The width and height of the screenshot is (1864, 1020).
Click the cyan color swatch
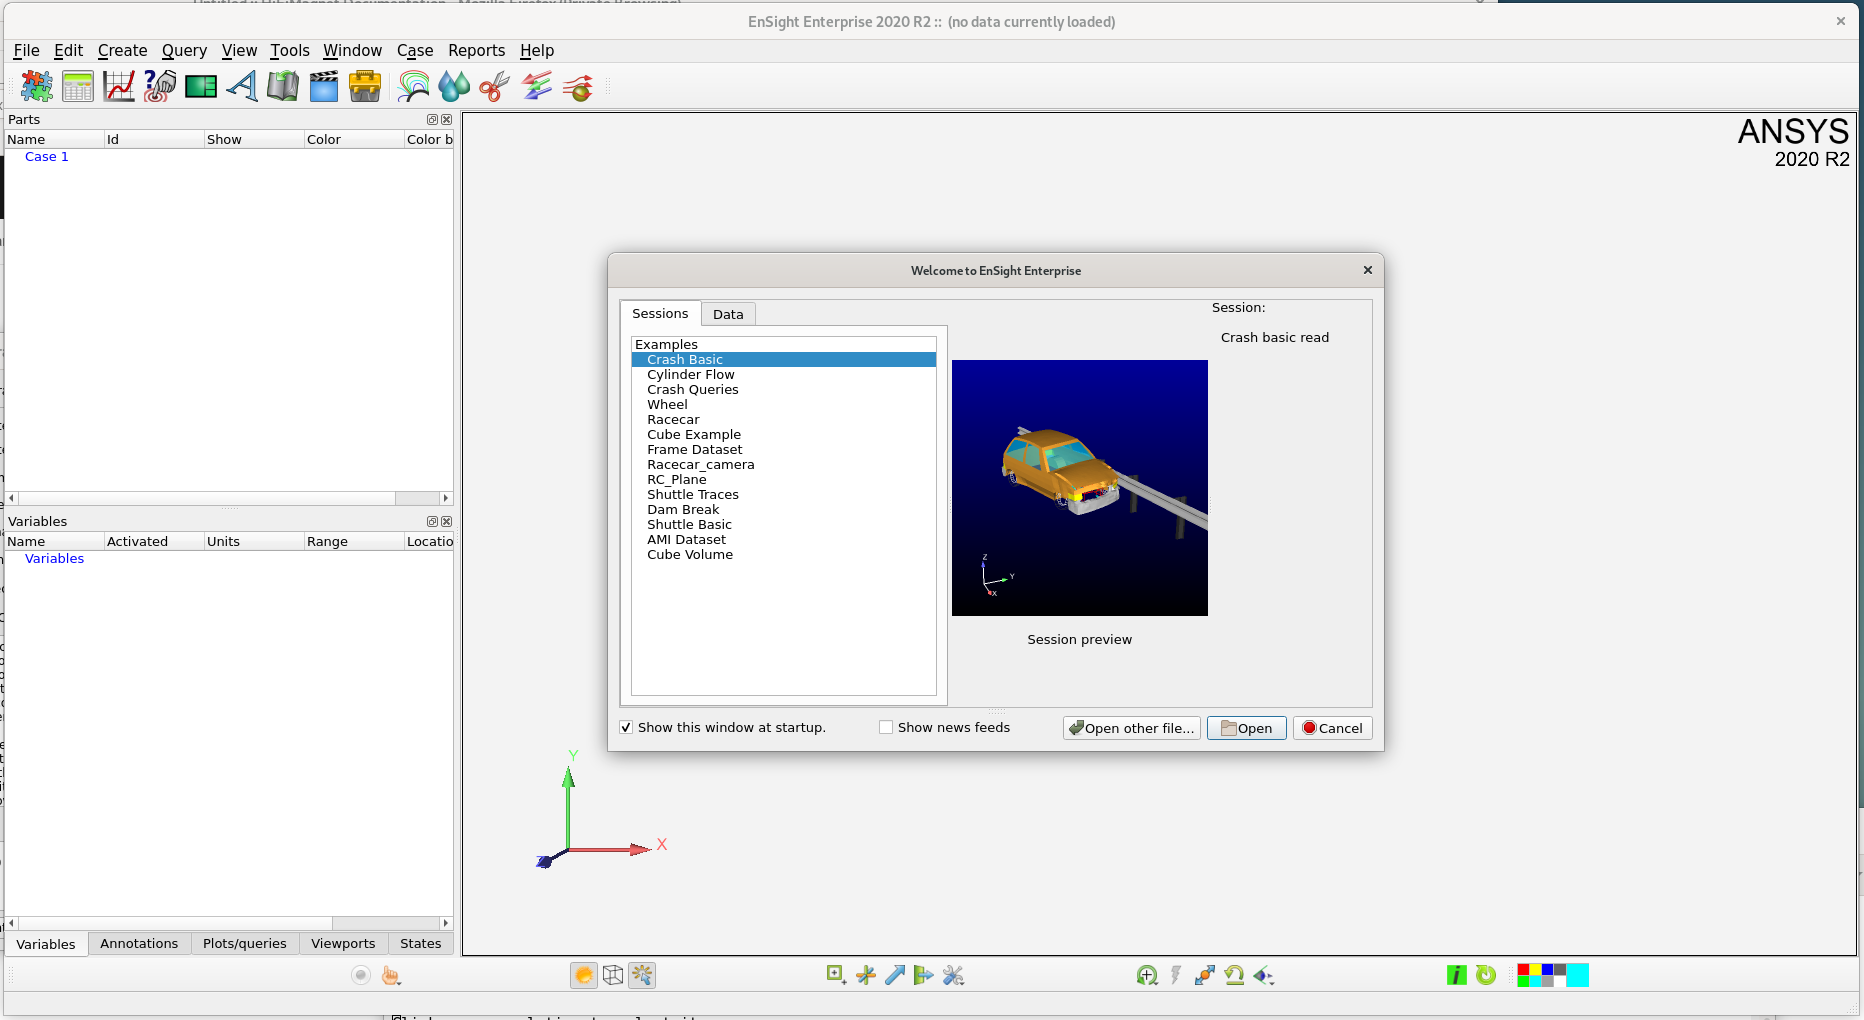(x=1578, y=975)
